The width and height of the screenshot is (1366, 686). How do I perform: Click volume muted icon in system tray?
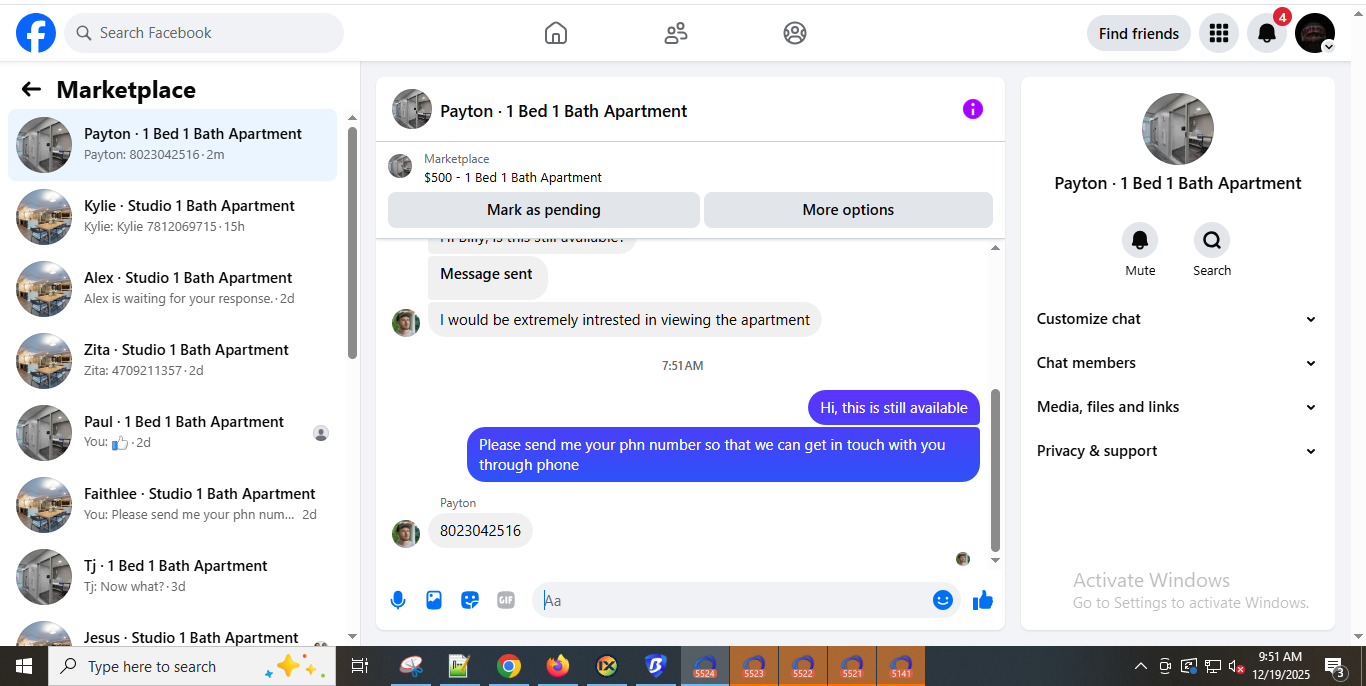pos(1236,666)
